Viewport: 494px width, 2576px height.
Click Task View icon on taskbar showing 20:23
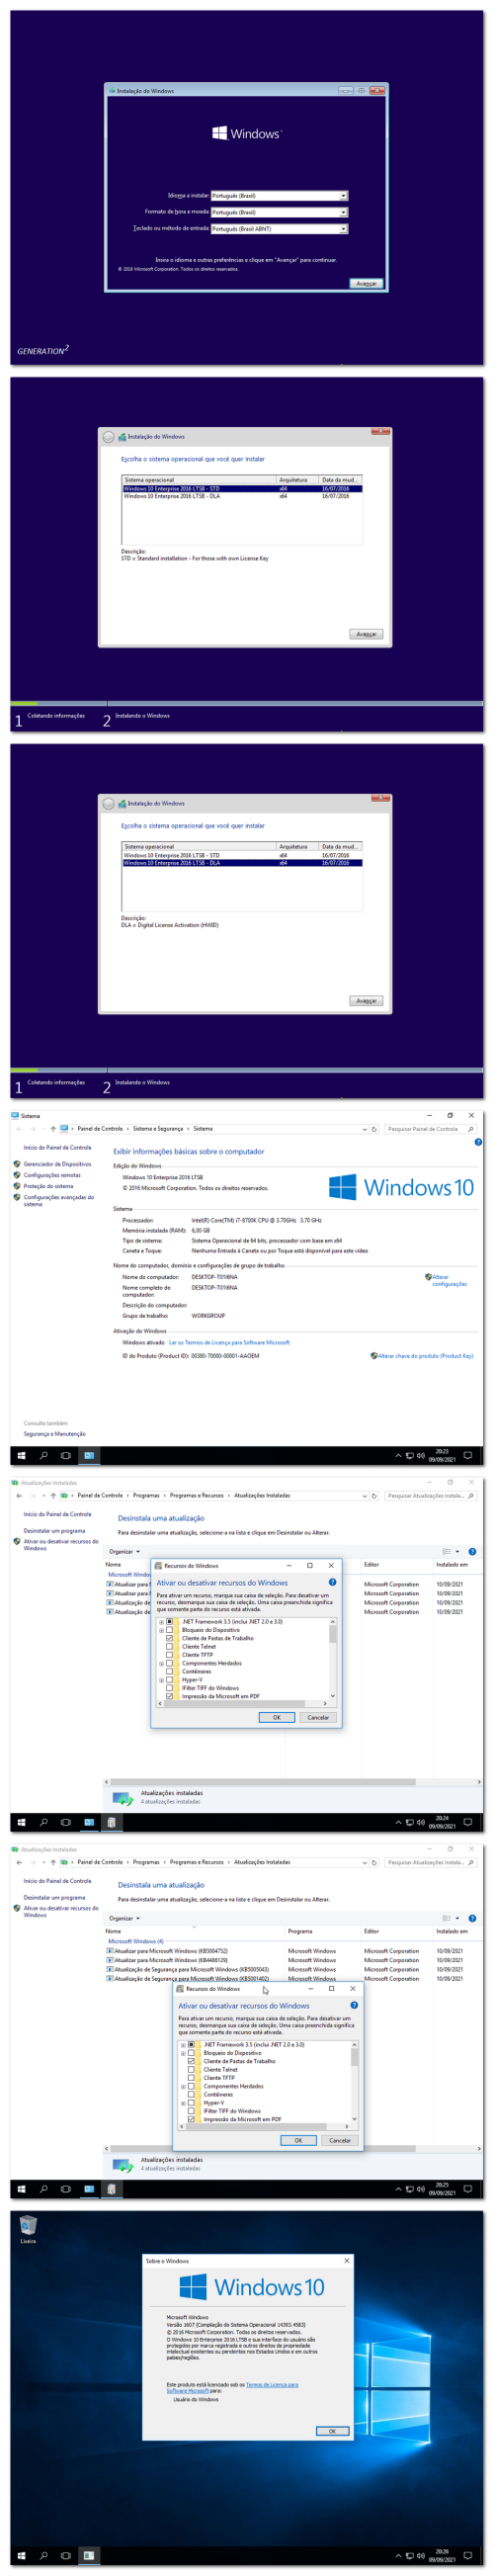point(65,1456)
